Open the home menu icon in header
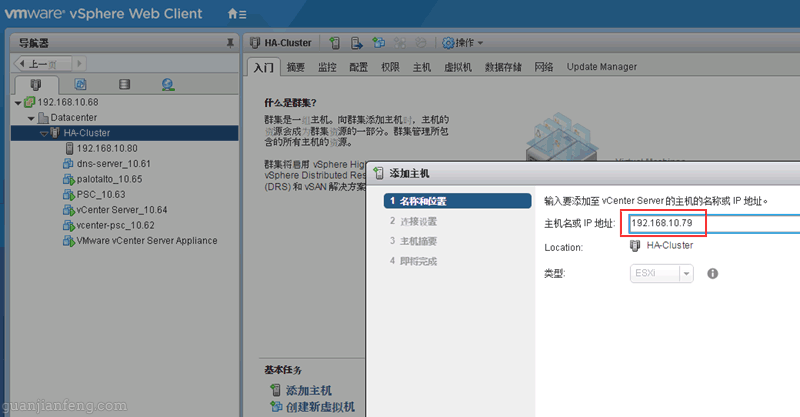Screen dimensions: 800x417 click(237, 14)
